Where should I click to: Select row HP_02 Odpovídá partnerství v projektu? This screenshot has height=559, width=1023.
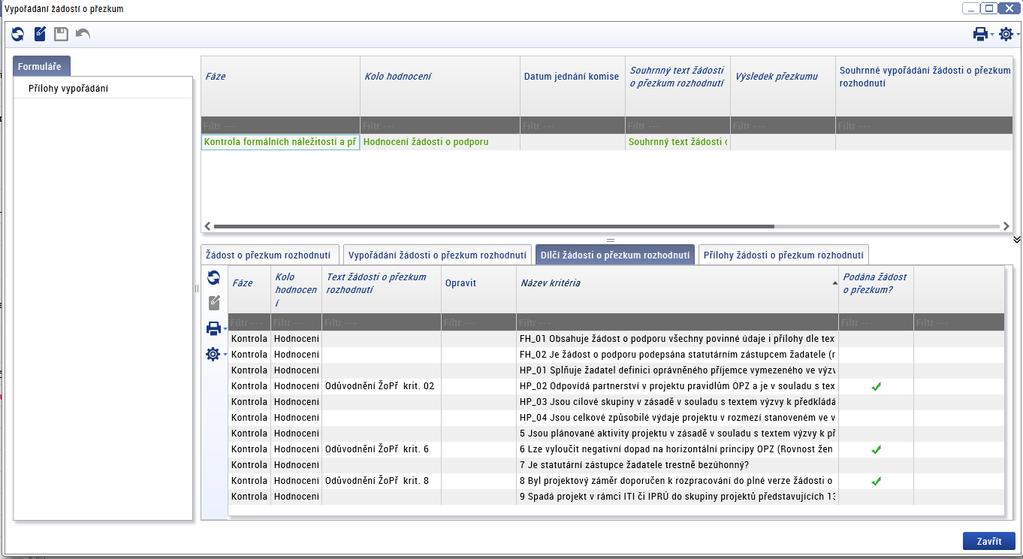616,385
